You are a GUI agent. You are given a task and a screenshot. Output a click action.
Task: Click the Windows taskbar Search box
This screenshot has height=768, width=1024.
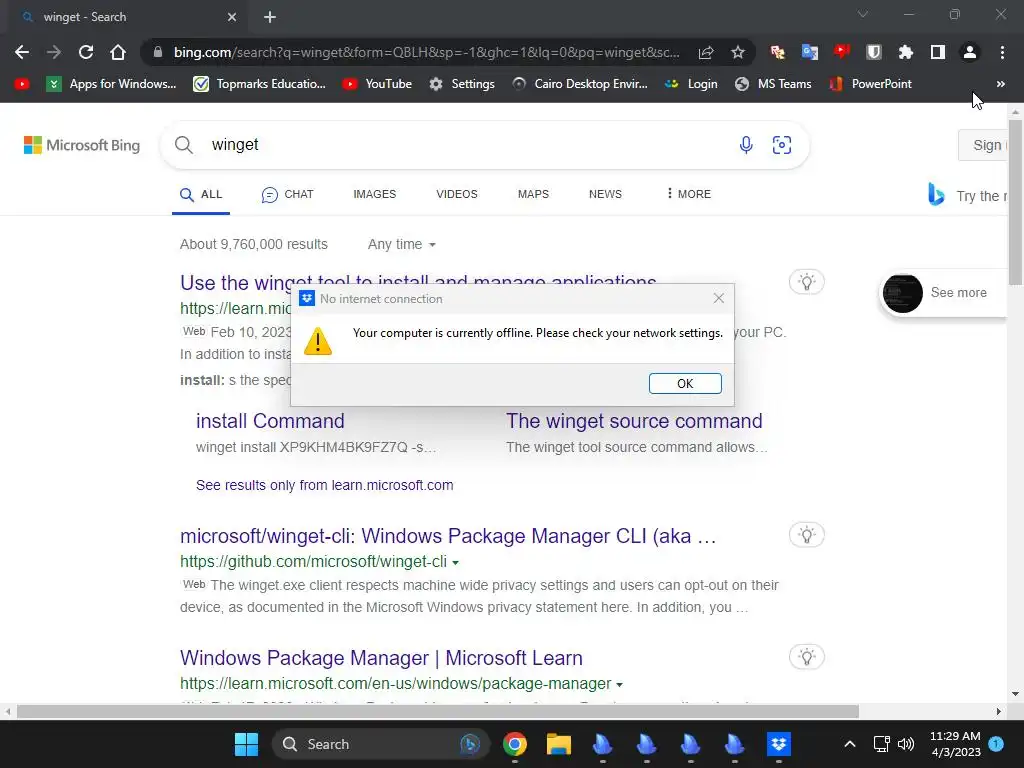click(x=380, y=744)
